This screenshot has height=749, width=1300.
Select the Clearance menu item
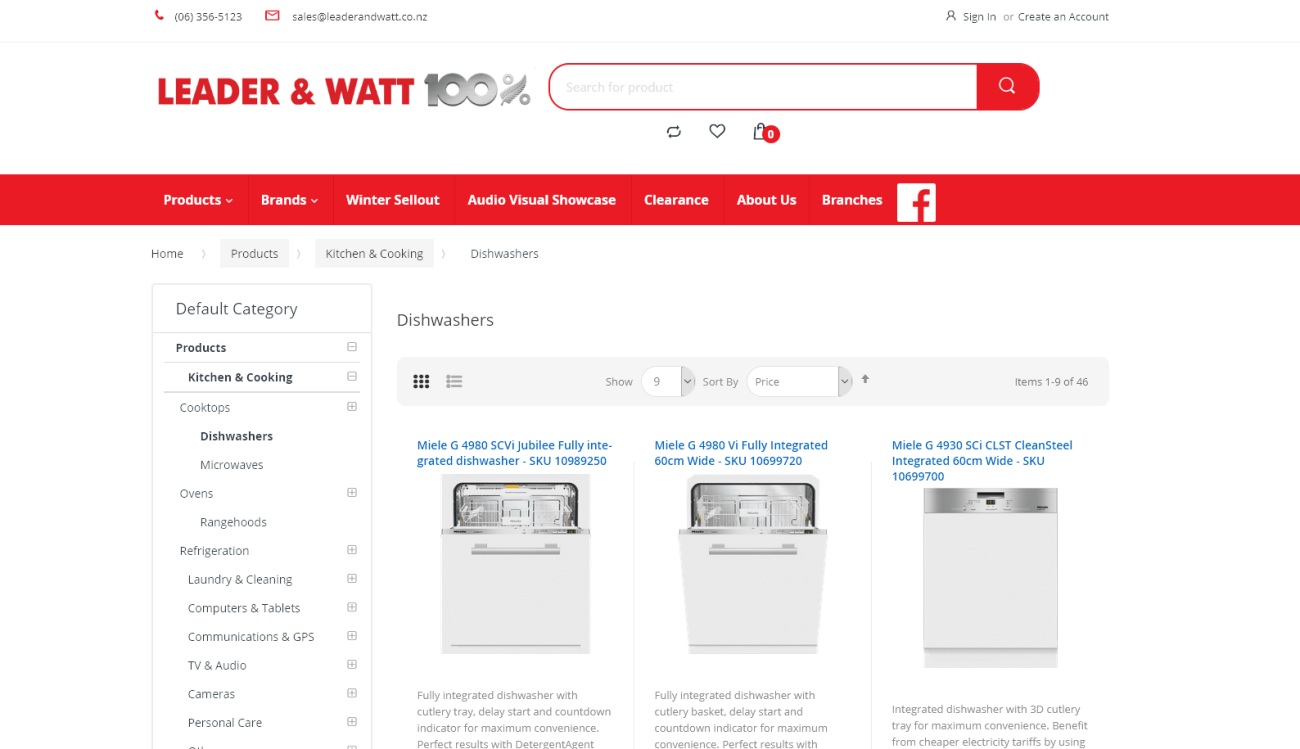[x=676, y=199]
